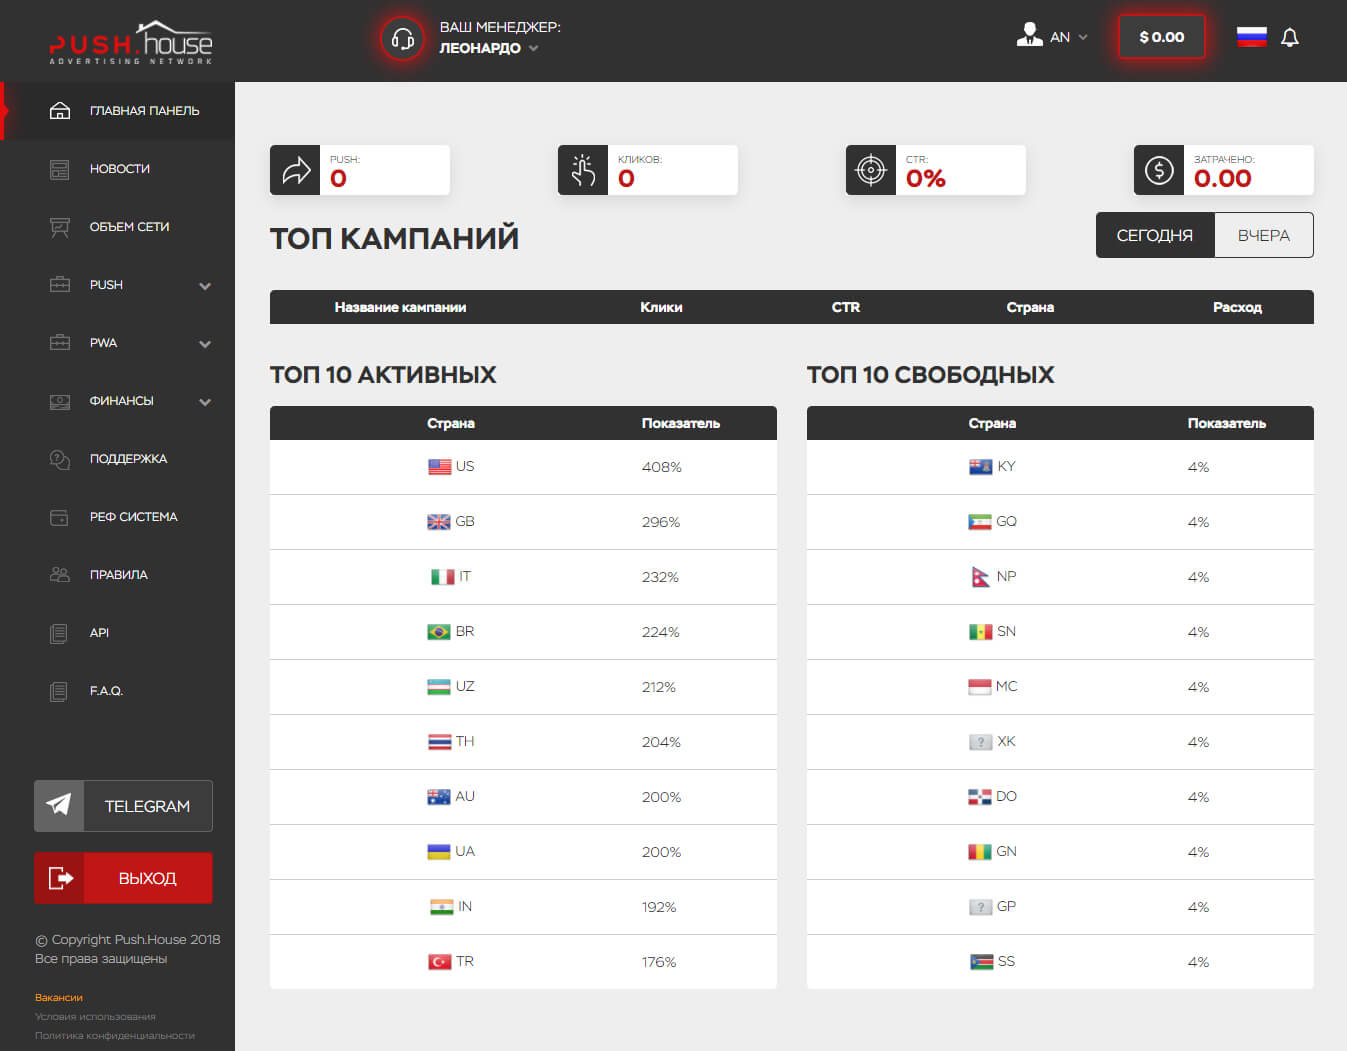1347x1051 pixels.
Task: Expand the manager Леонардо dropdown
Action: 534,48
